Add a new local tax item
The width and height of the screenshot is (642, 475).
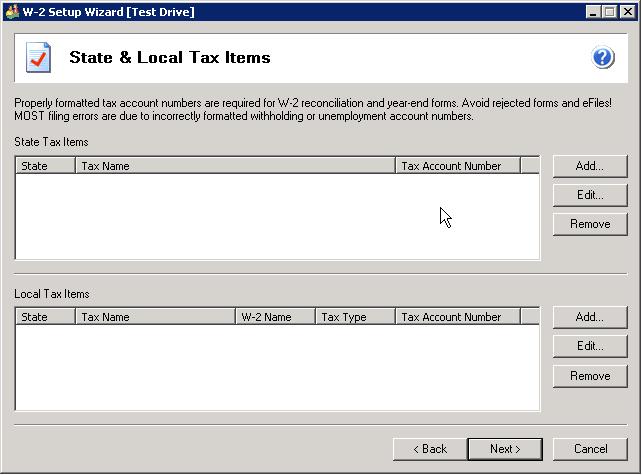[x=590, y=317]
